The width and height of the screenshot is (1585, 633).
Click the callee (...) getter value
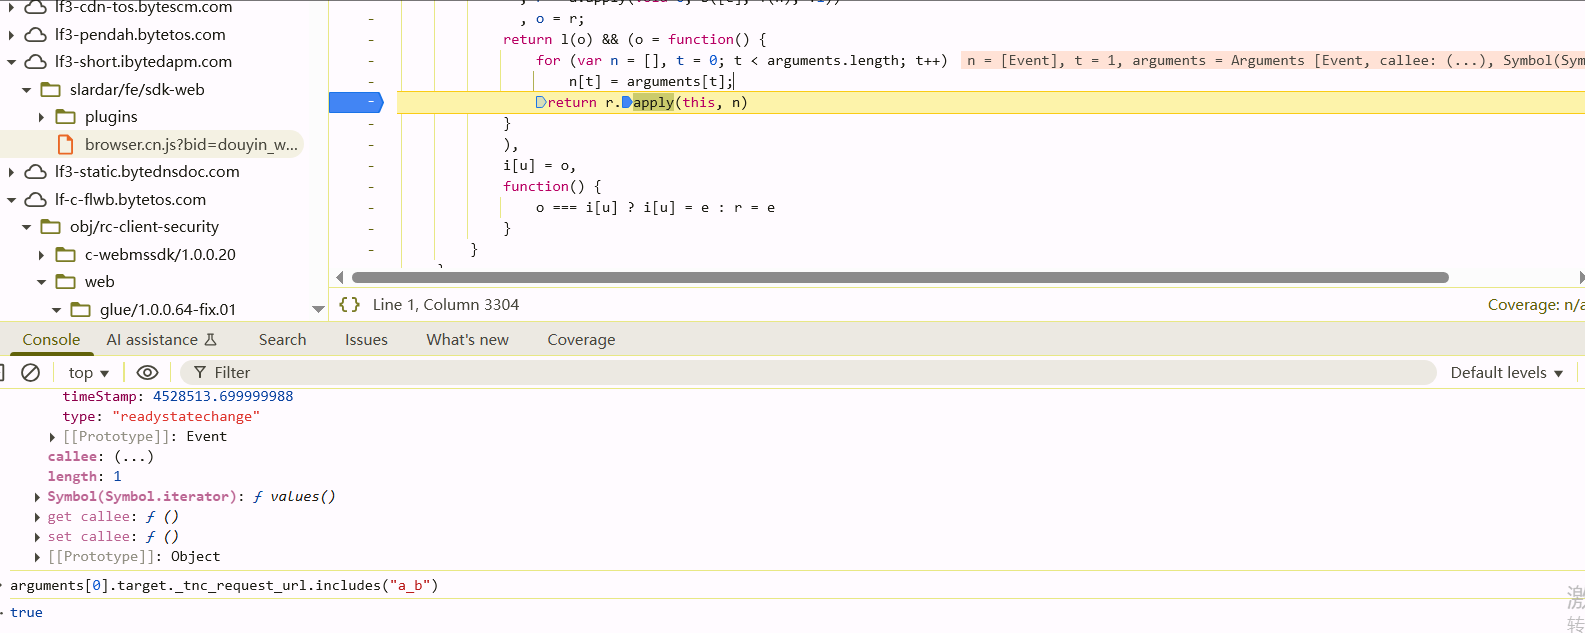point(134,457)
